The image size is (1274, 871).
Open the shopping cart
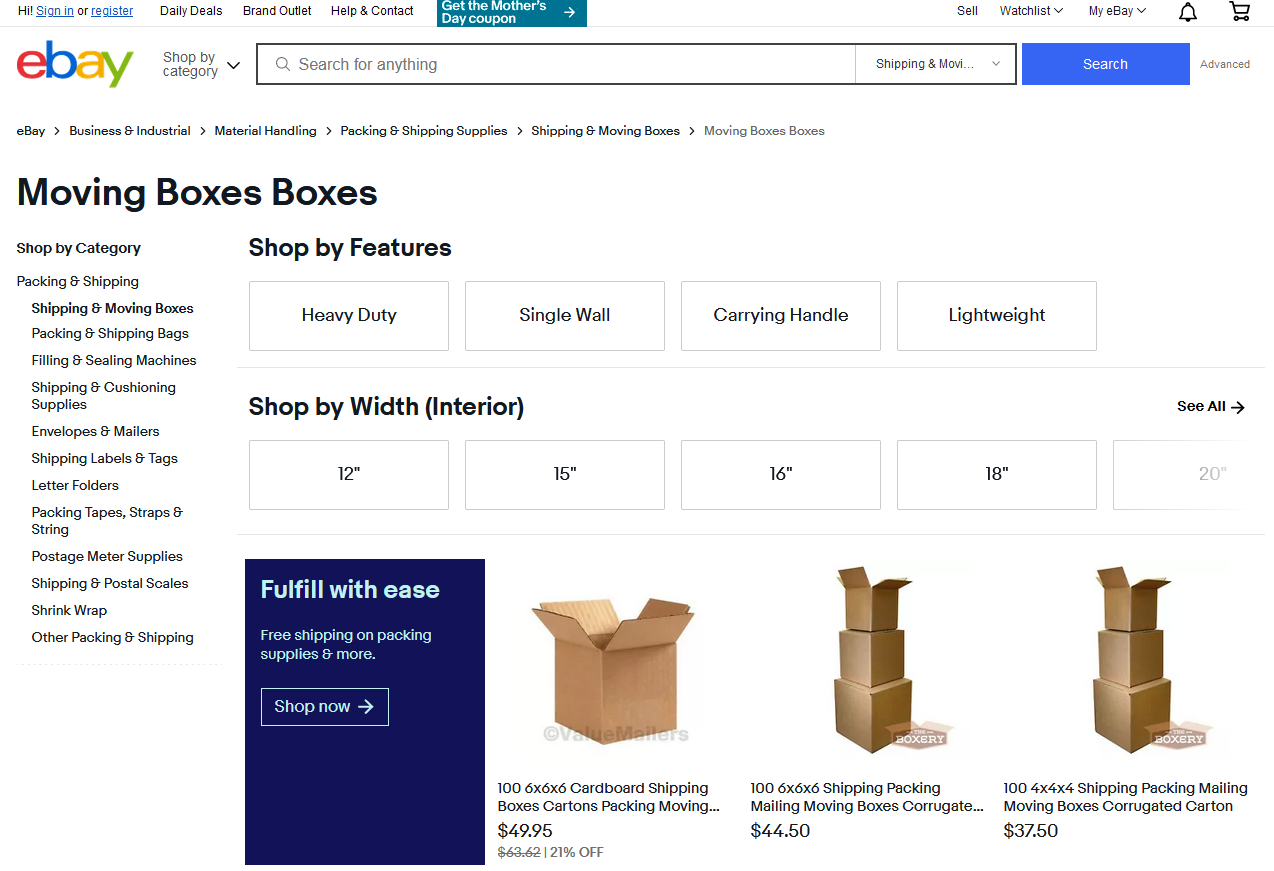(x=1239, y=11)
